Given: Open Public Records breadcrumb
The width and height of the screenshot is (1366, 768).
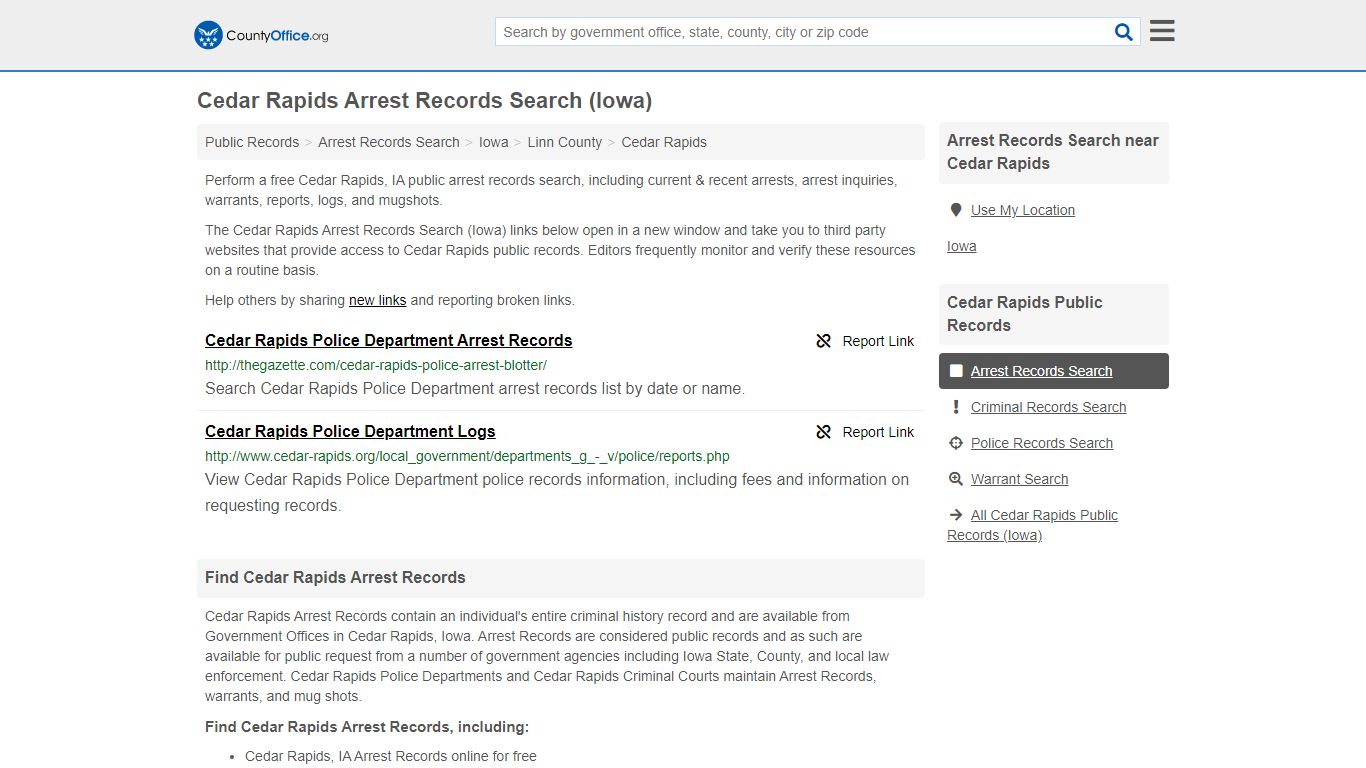Looking at the screenshot, I should click(252, 142).
